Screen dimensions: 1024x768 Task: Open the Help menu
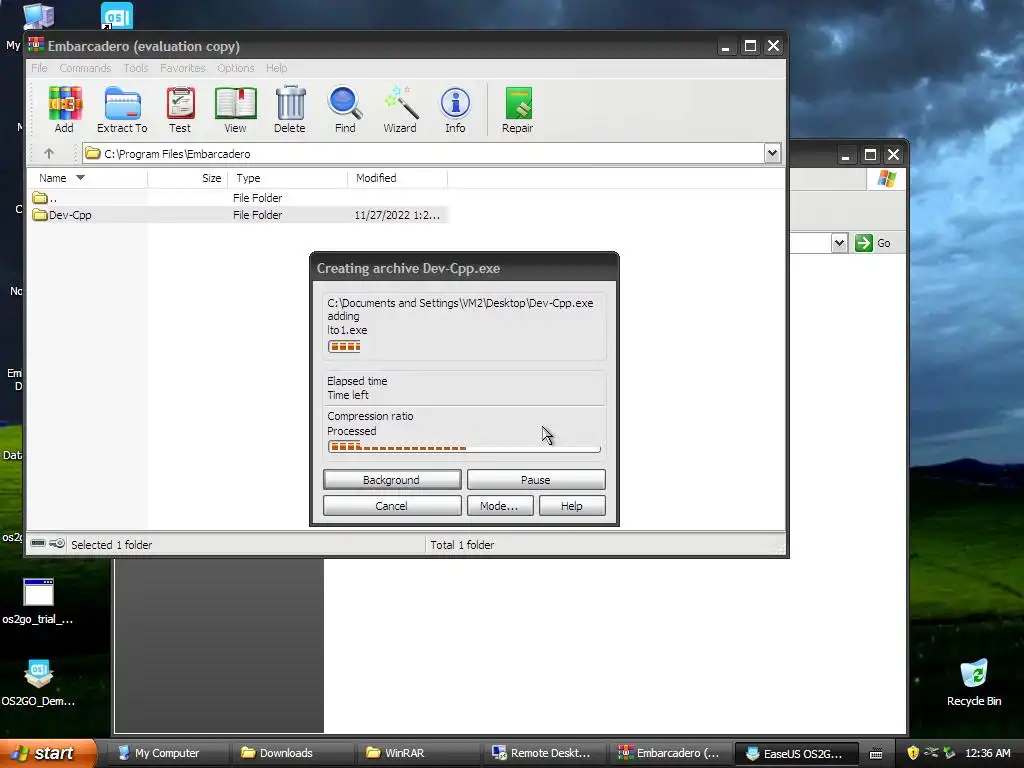(x=276, y=68)
